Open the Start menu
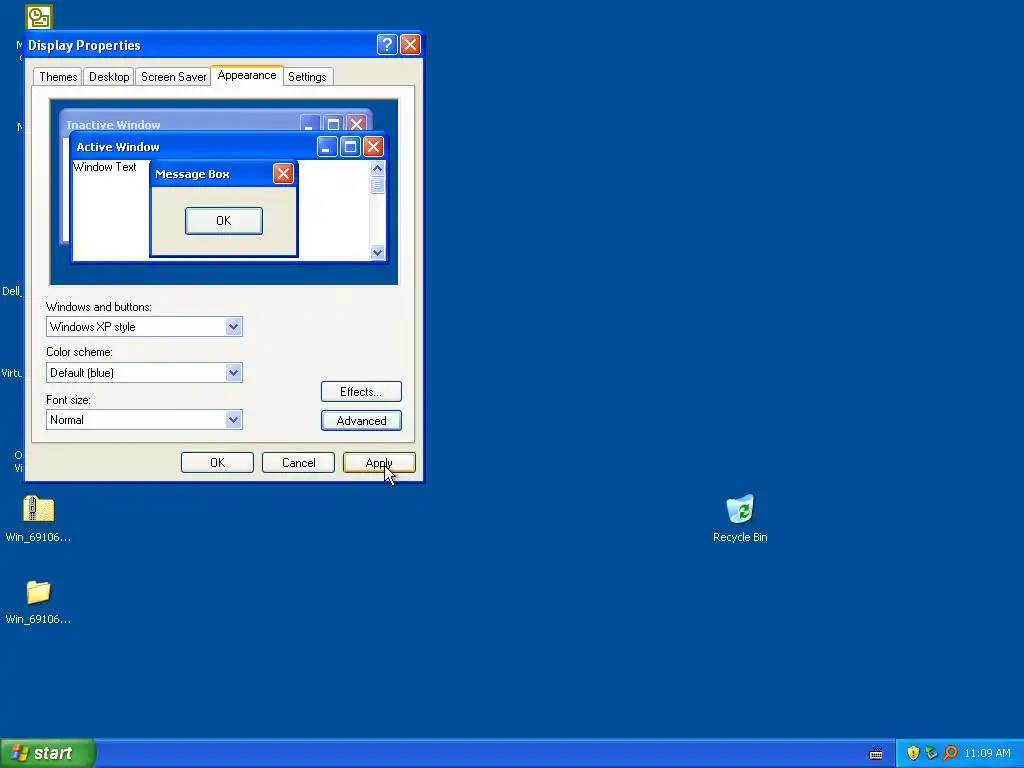Viewport: 1024px width, 768px height. (x=48, y=753)
